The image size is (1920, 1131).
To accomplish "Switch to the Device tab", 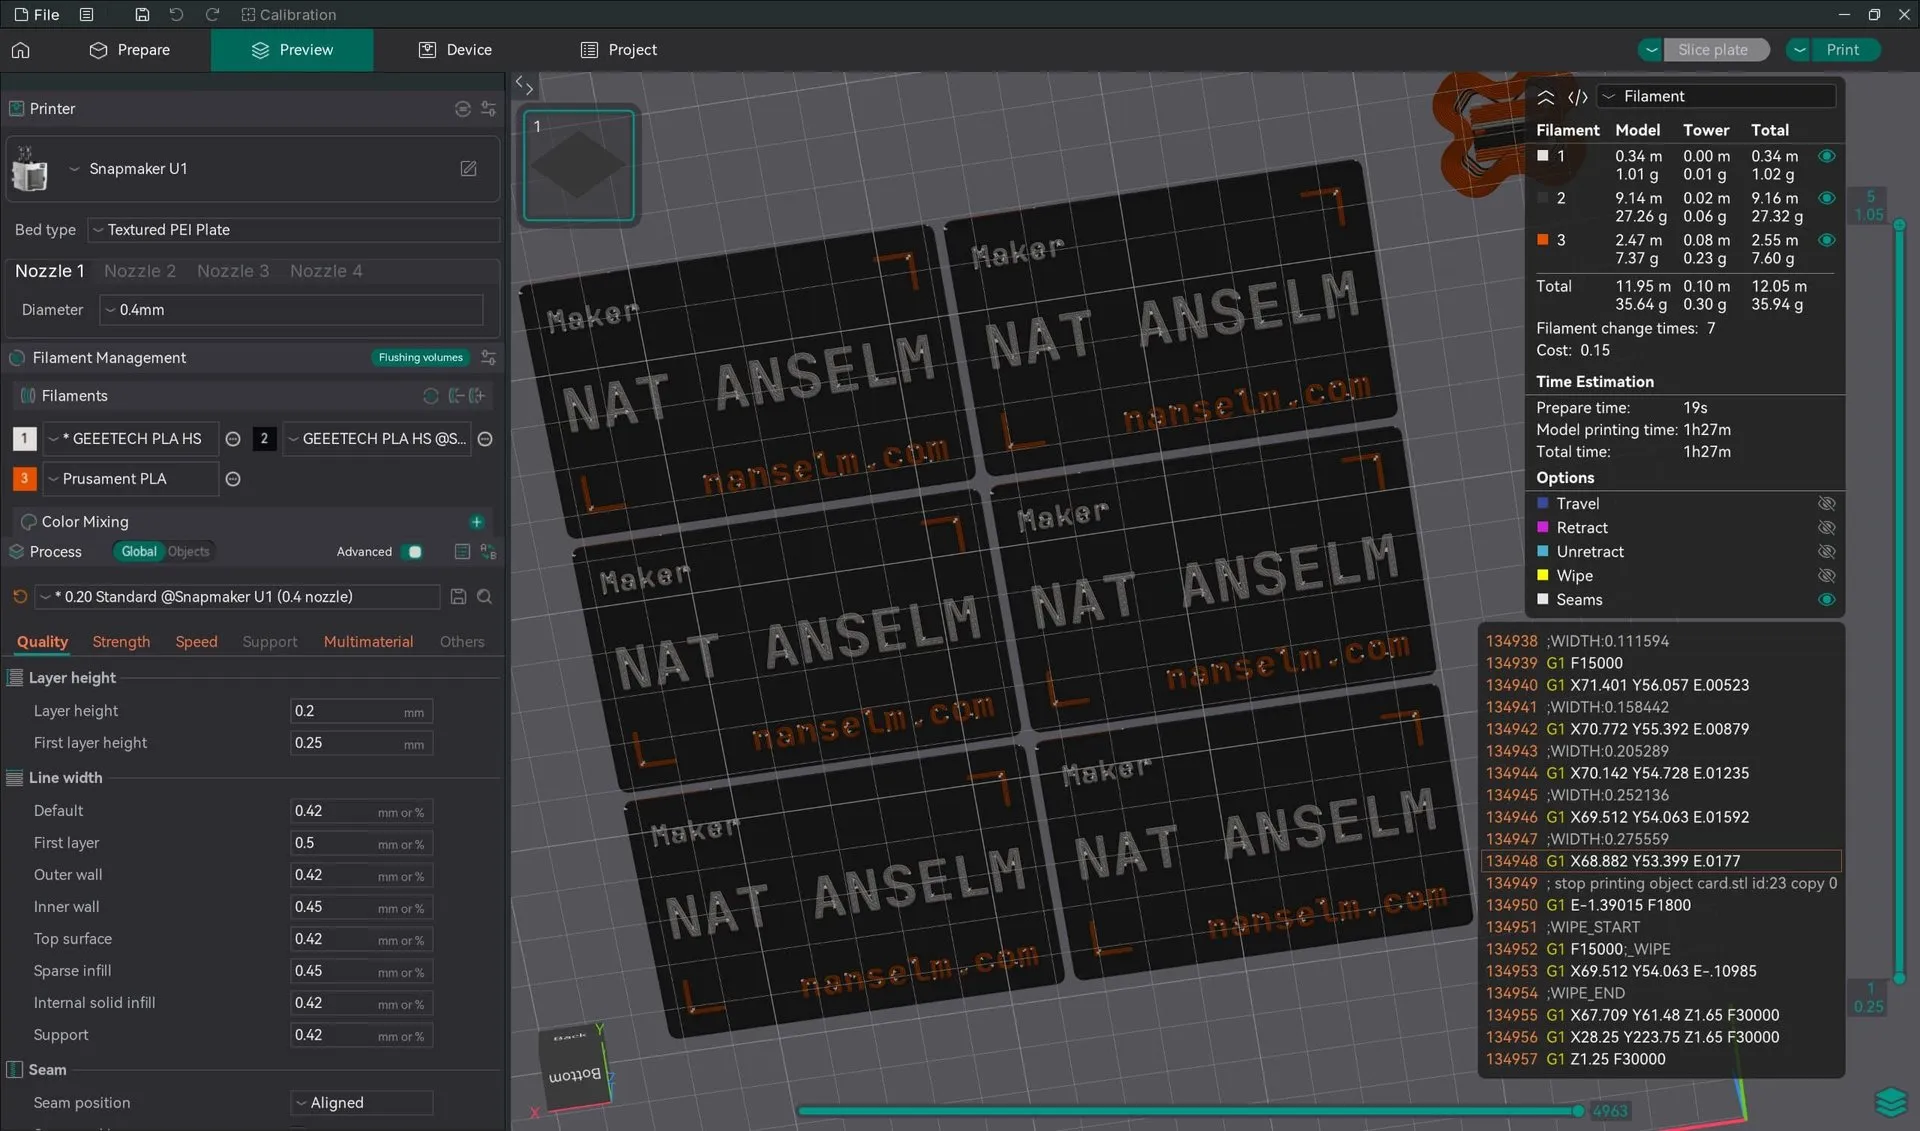I will coord(455,50).
